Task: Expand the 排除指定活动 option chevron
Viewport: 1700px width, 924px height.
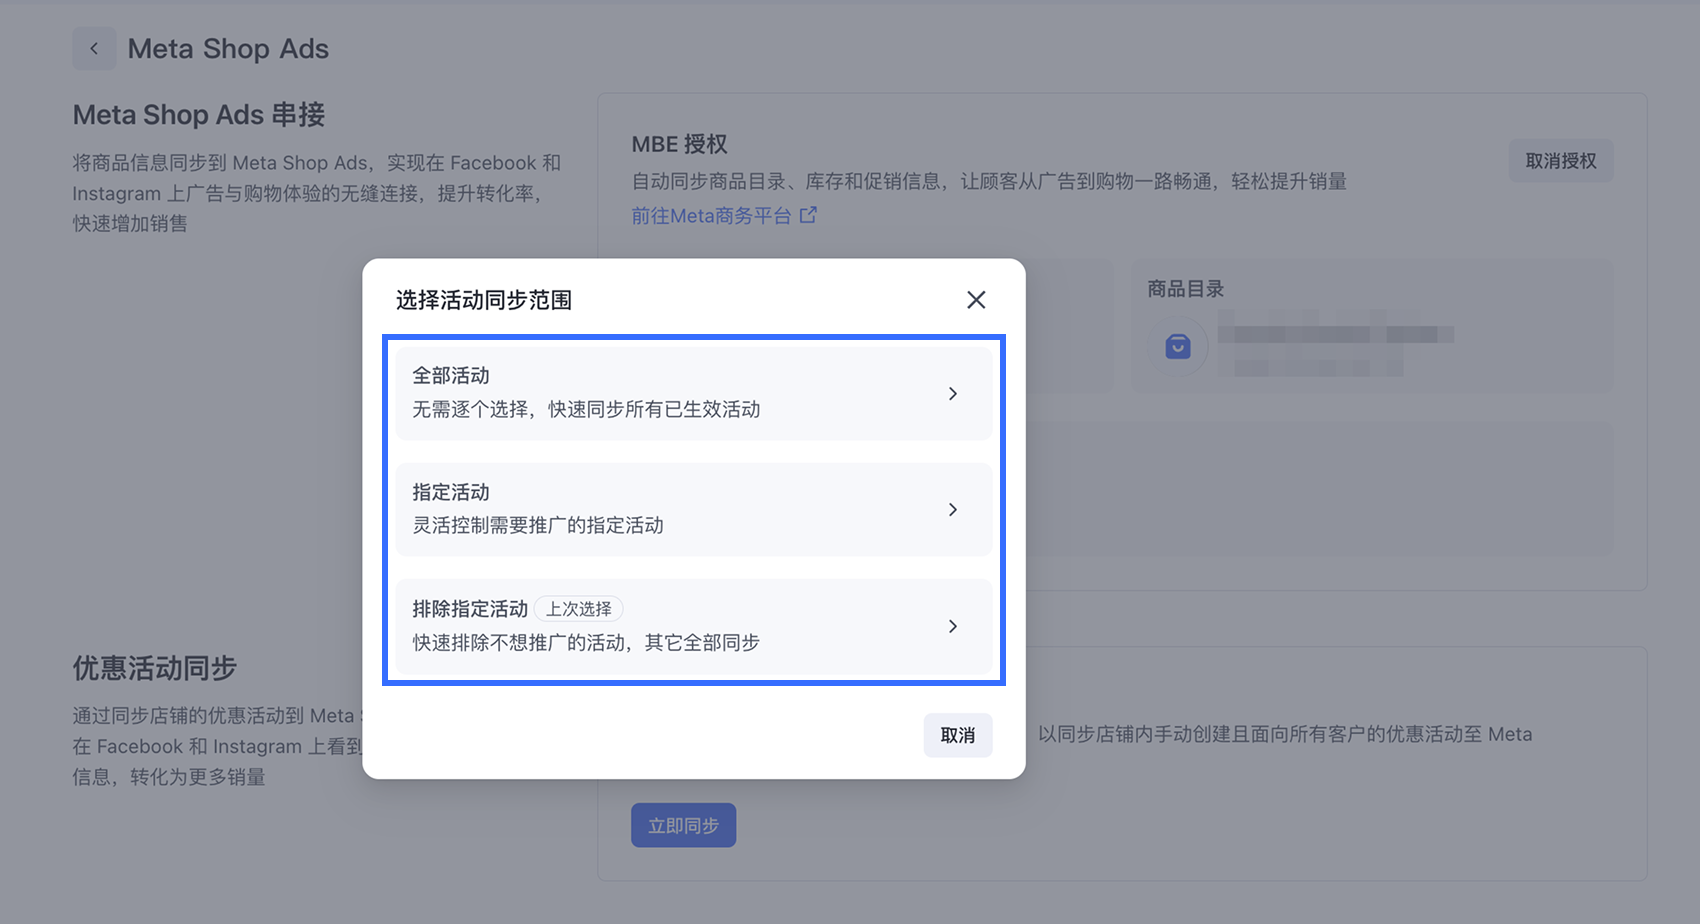Action: point(953,626)
